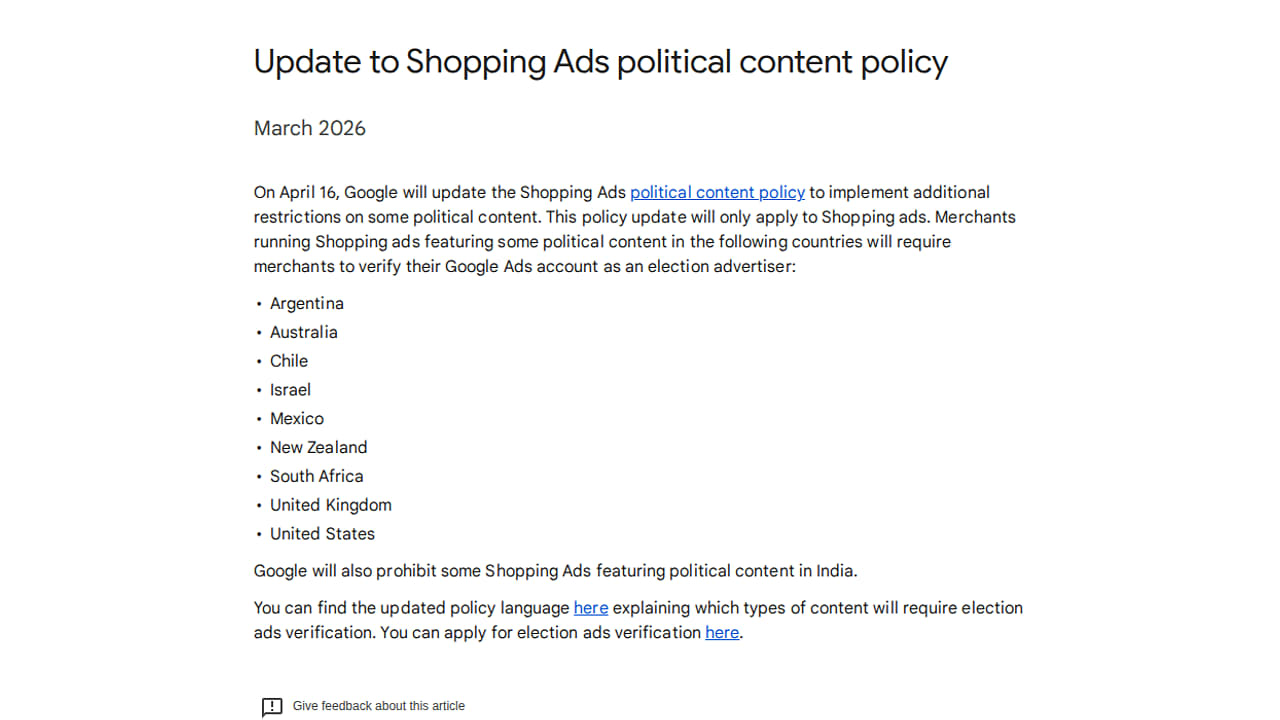Select the United Kingdom list item
1280x720 pixels.
pos(331,505)
